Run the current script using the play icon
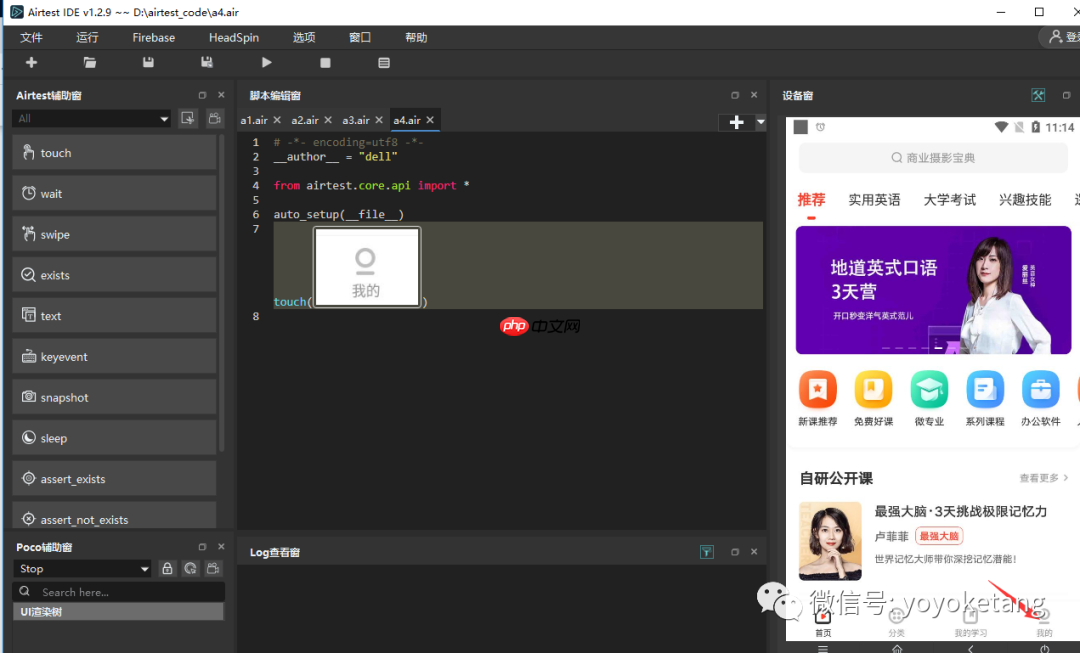The height and width of the screenshot is (653, 1080). [265, 62]
